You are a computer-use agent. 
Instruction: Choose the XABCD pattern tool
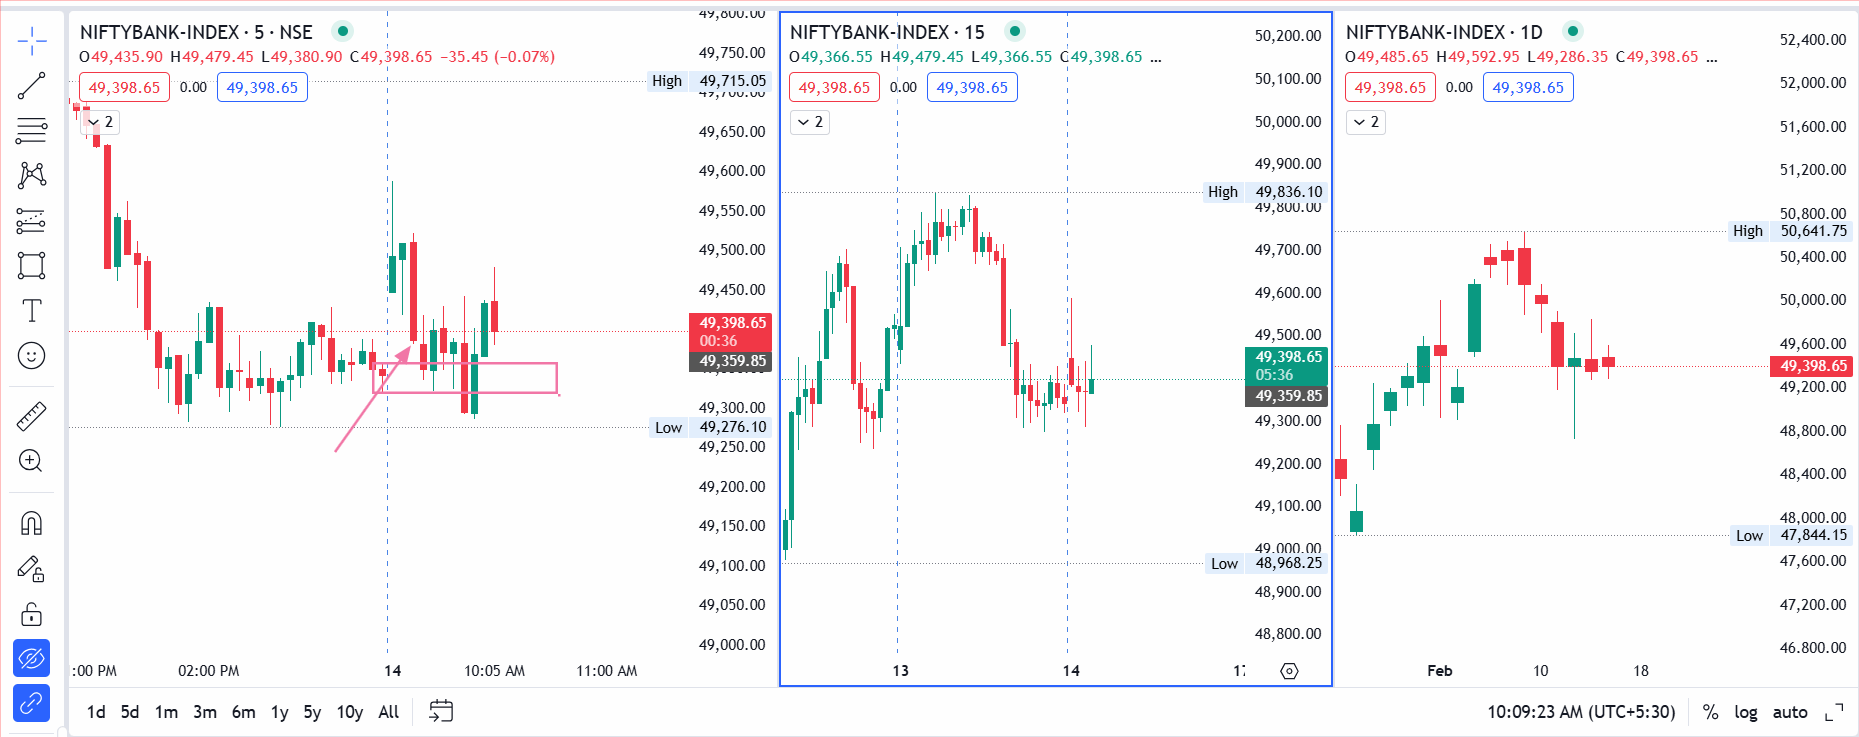coord(32,175)
